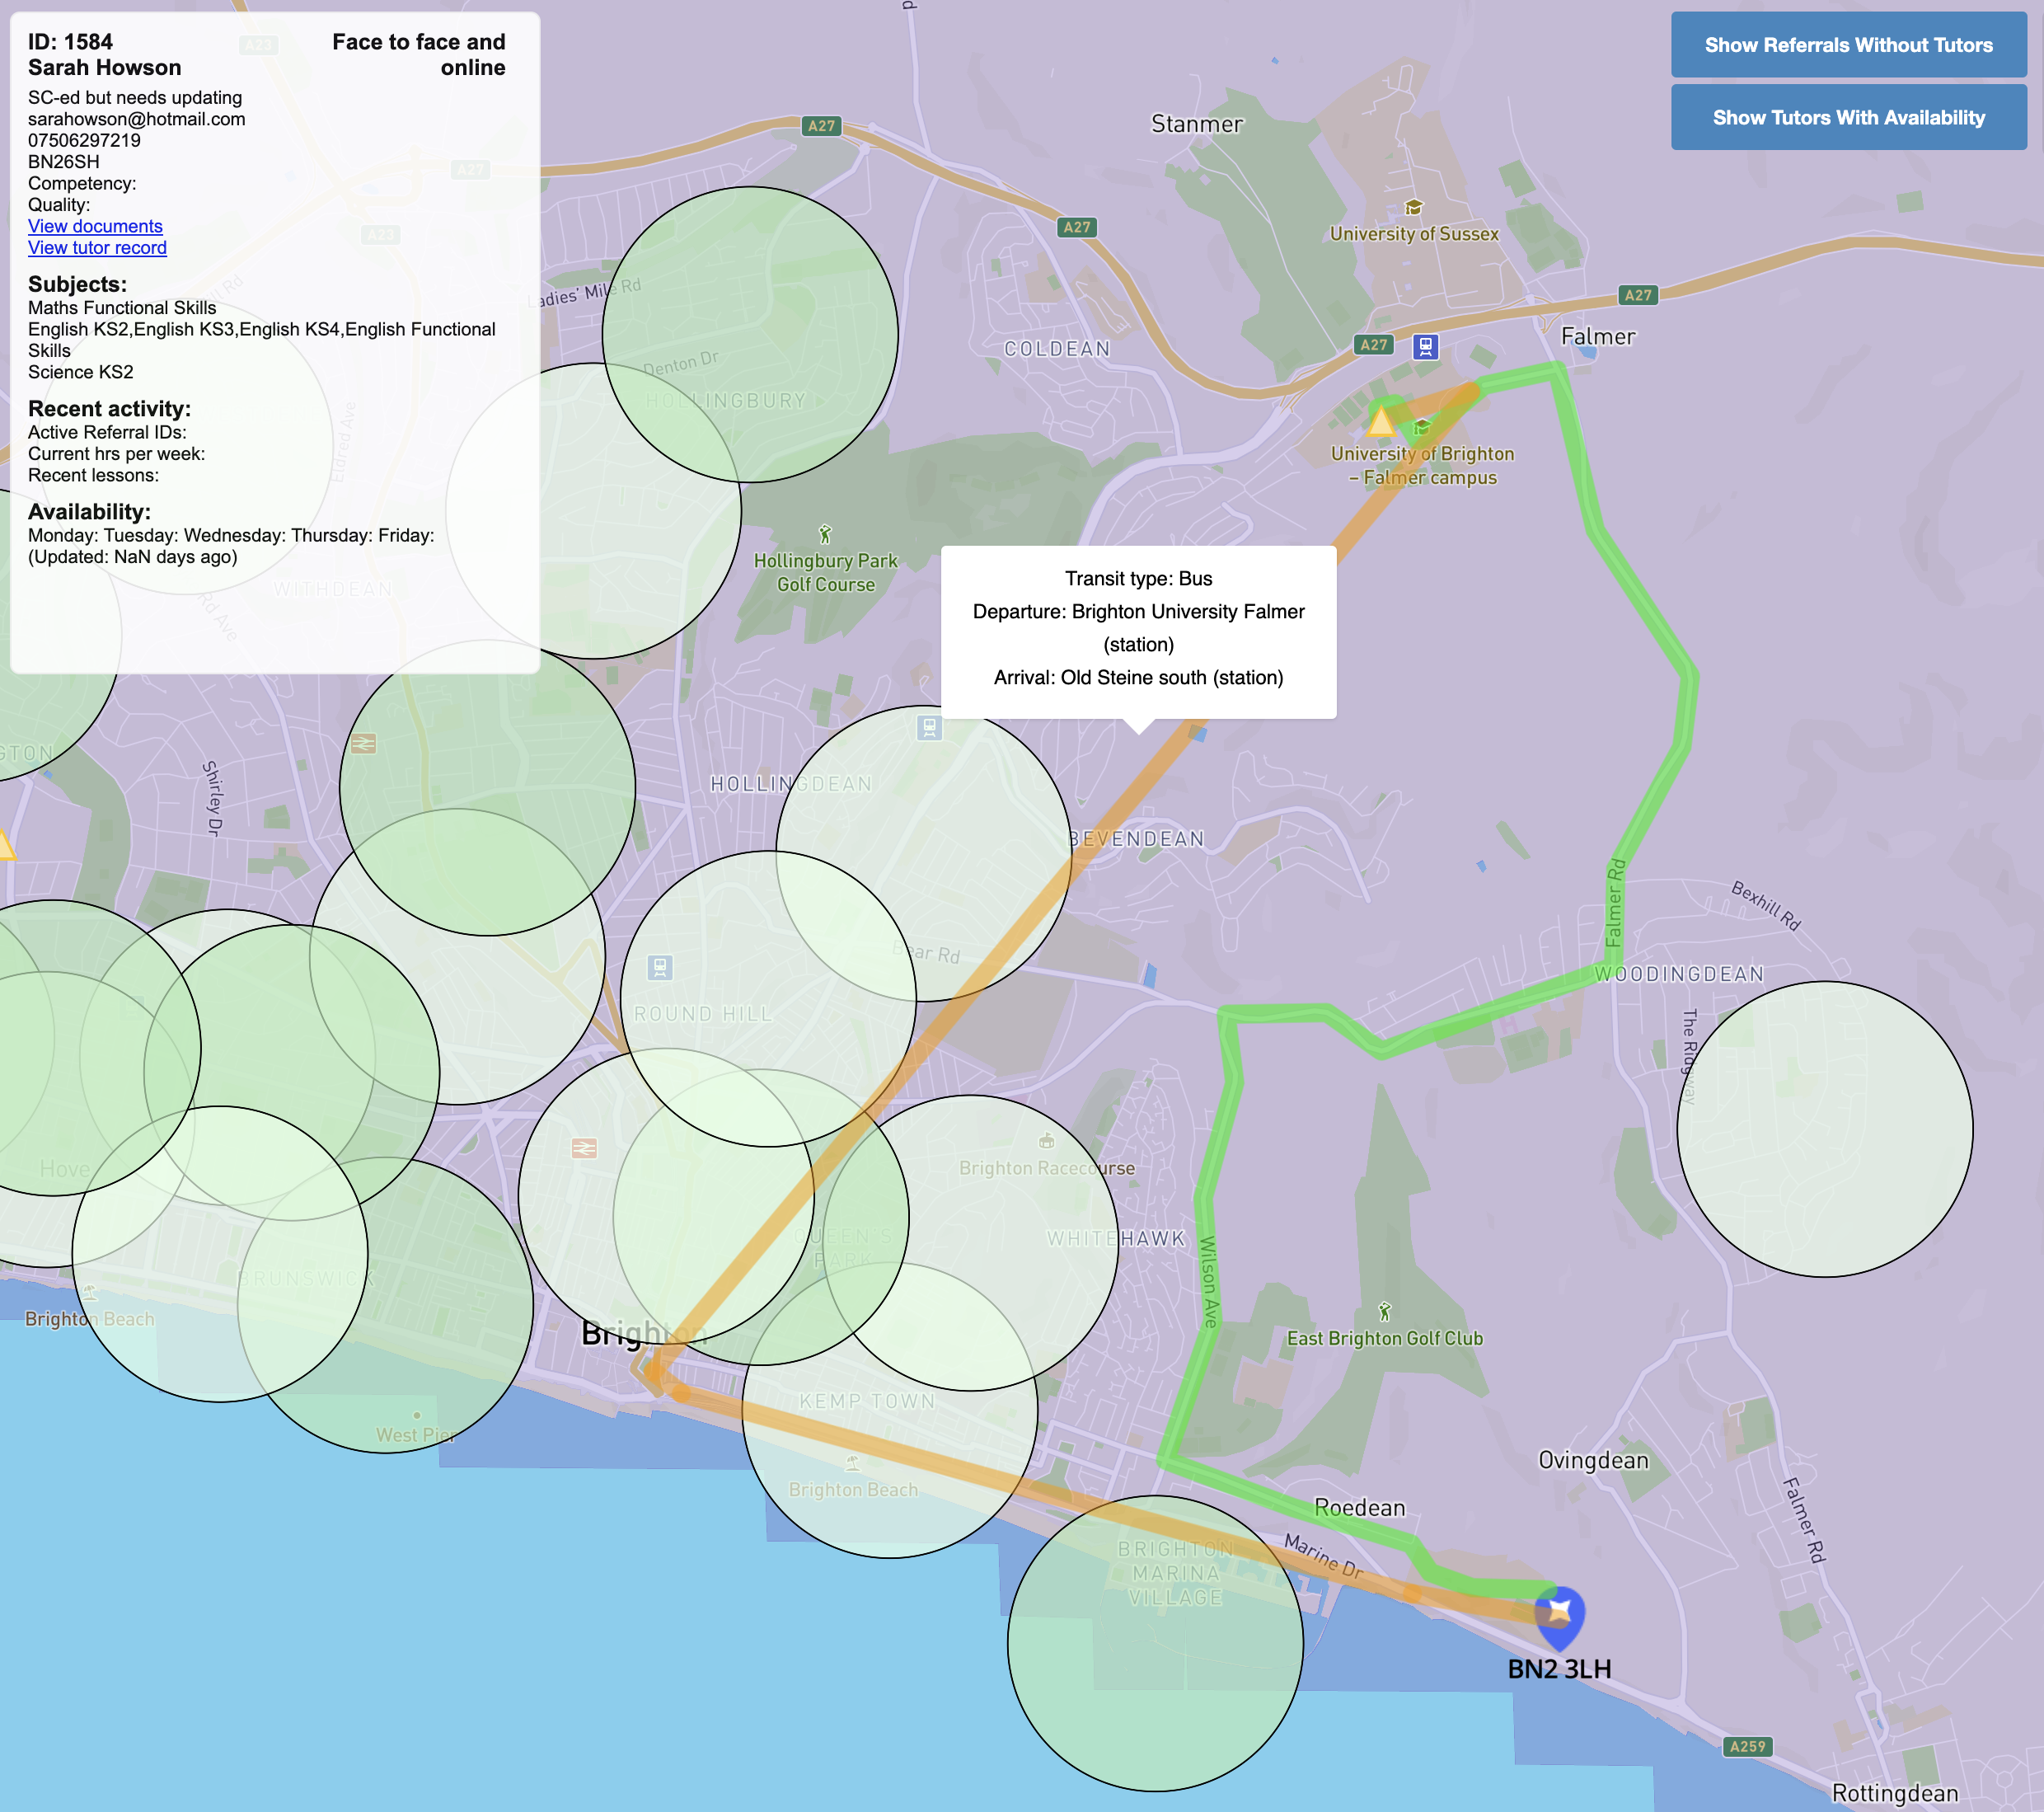This screenshot has width=2044, height=1812.
Task: Click the rail station icon above Hollingdean
Action: [x=929, y=727]
